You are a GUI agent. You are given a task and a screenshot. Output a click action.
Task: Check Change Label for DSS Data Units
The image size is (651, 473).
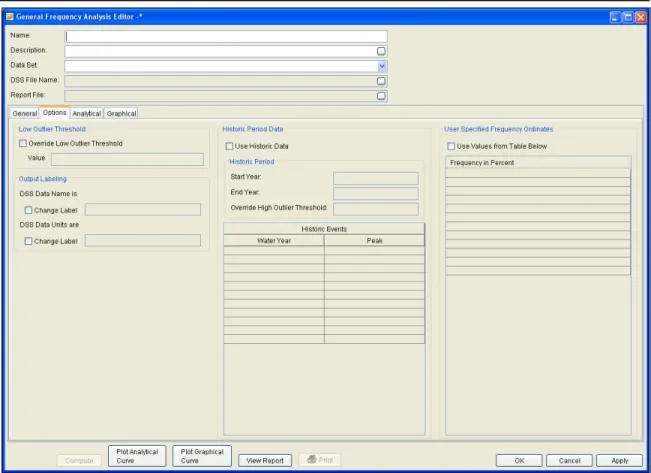[x=28, y=241]
